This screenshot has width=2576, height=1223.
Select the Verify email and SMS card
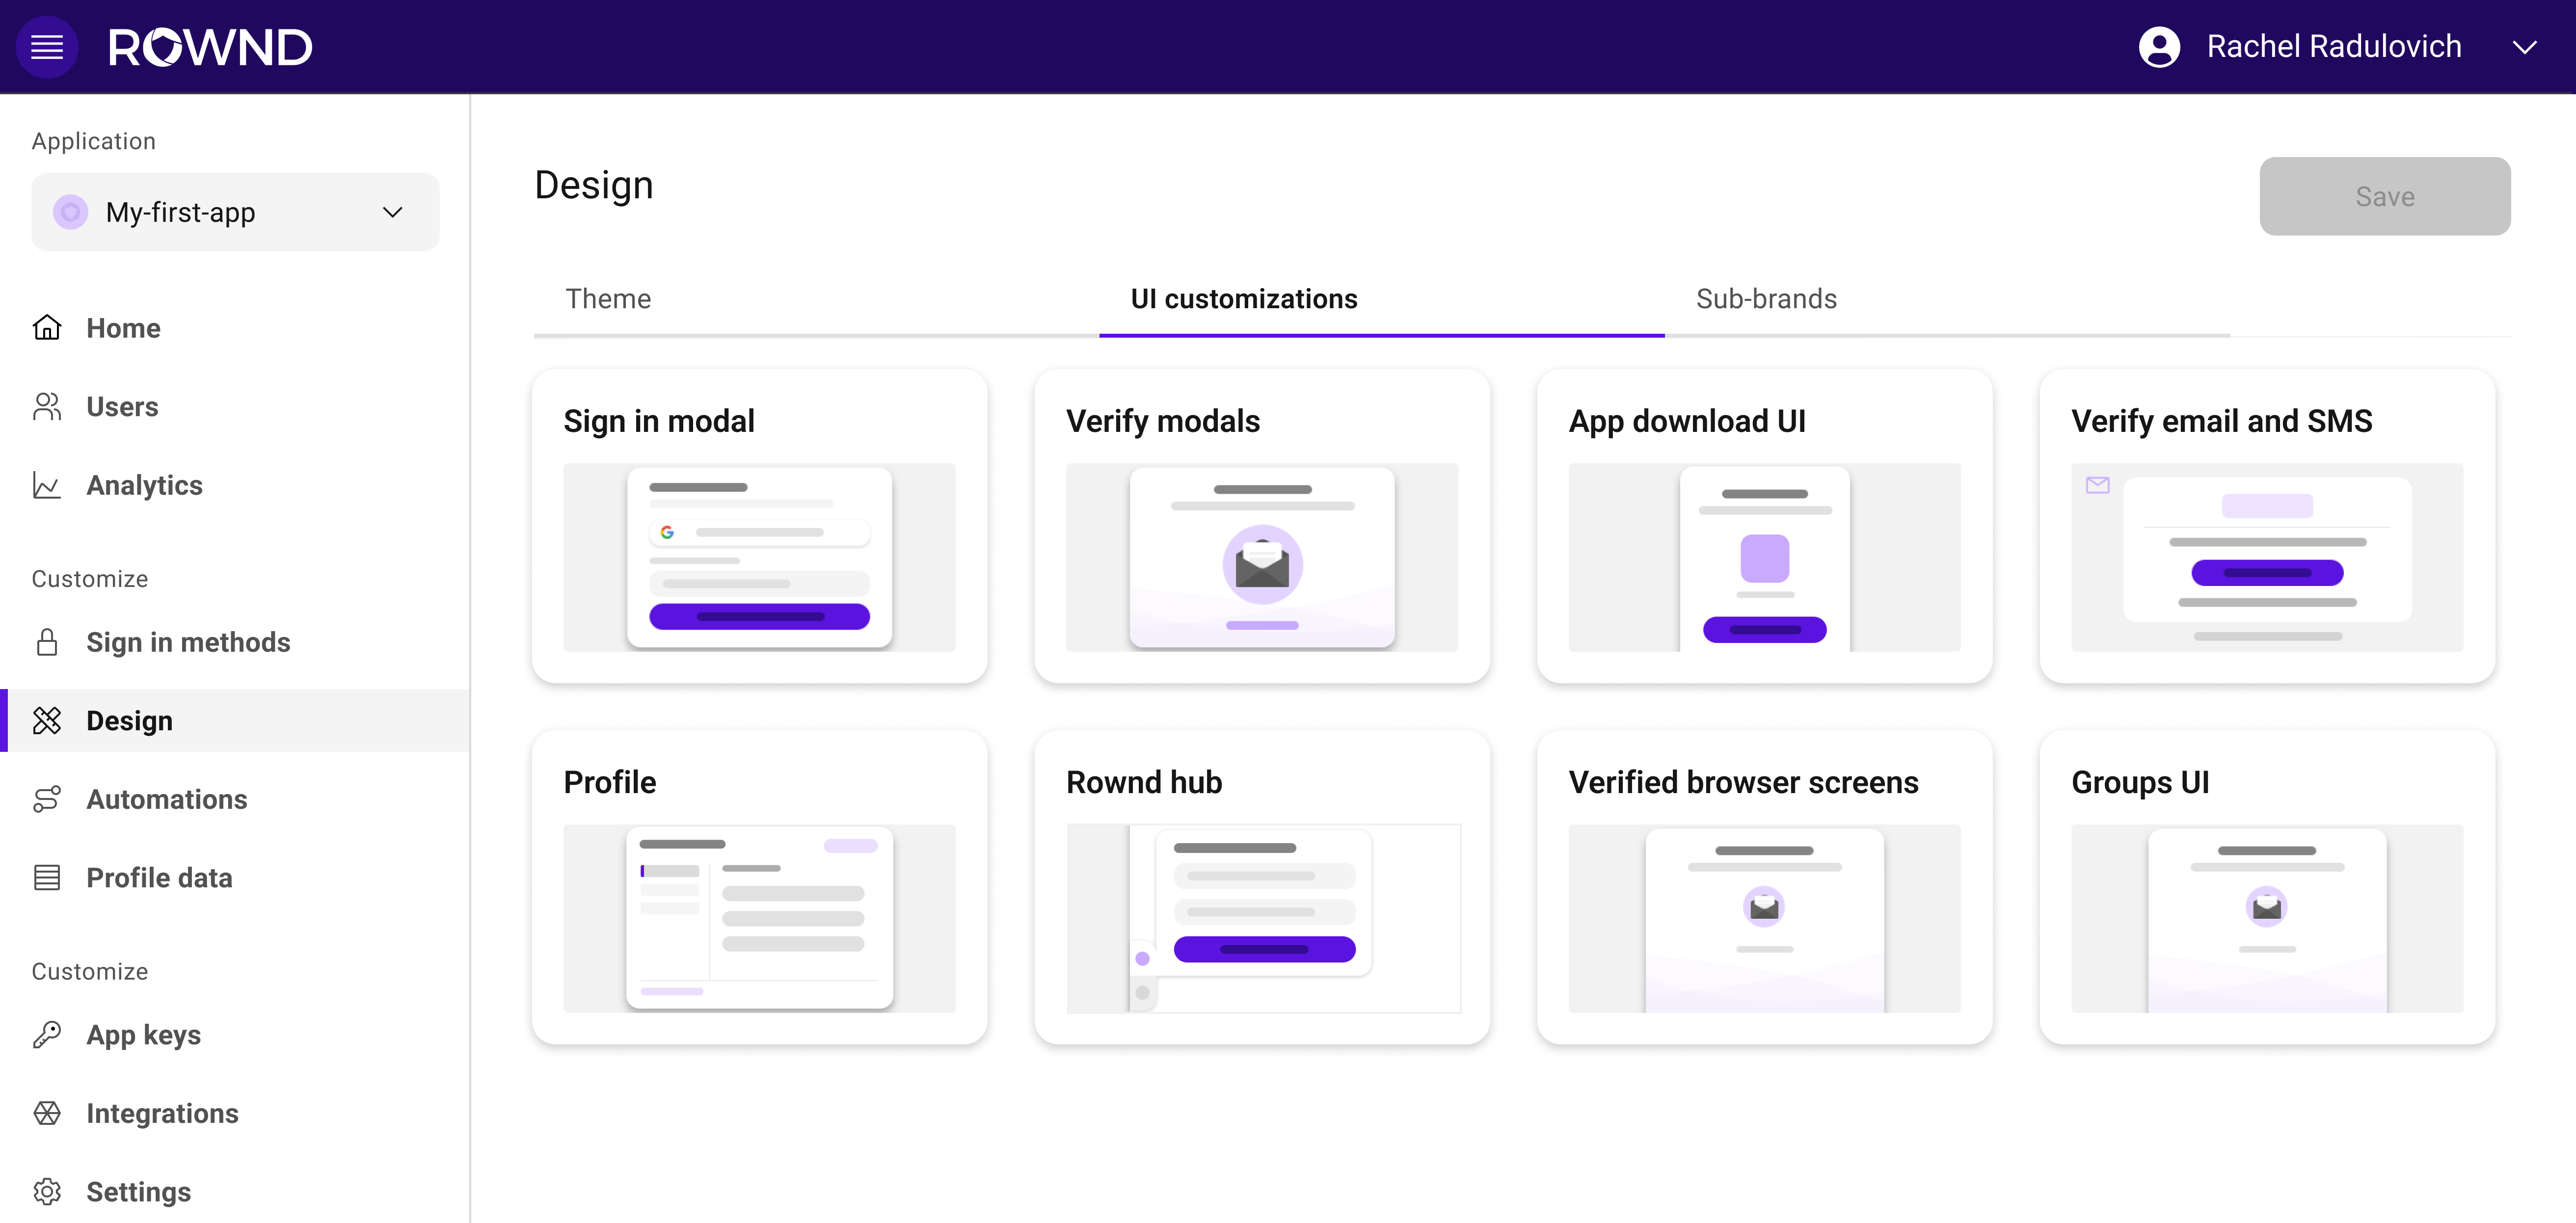coord(2266,527)
